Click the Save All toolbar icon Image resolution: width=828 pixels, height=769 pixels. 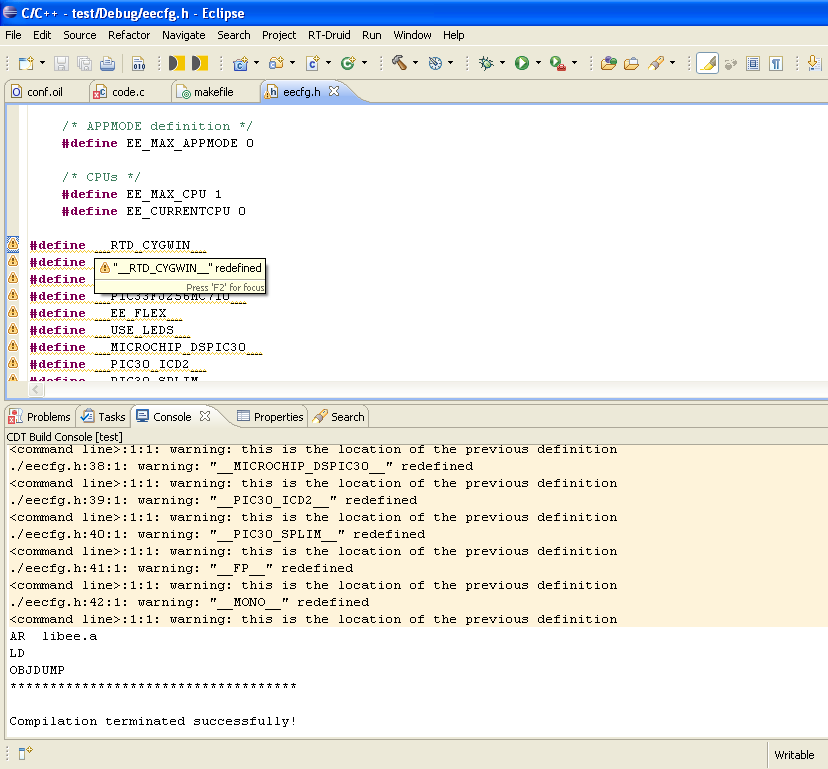click(x=84, y=63)
